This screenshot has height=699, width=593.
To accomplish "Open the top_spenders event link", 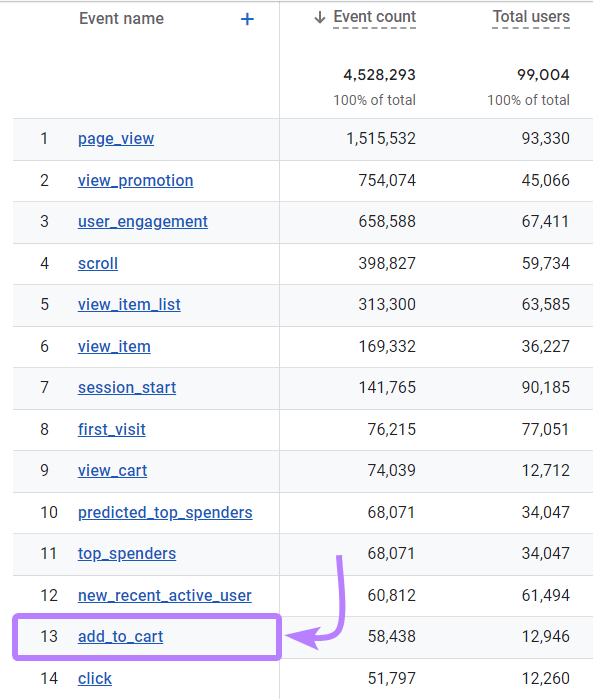I will click(x=127, y=553).
